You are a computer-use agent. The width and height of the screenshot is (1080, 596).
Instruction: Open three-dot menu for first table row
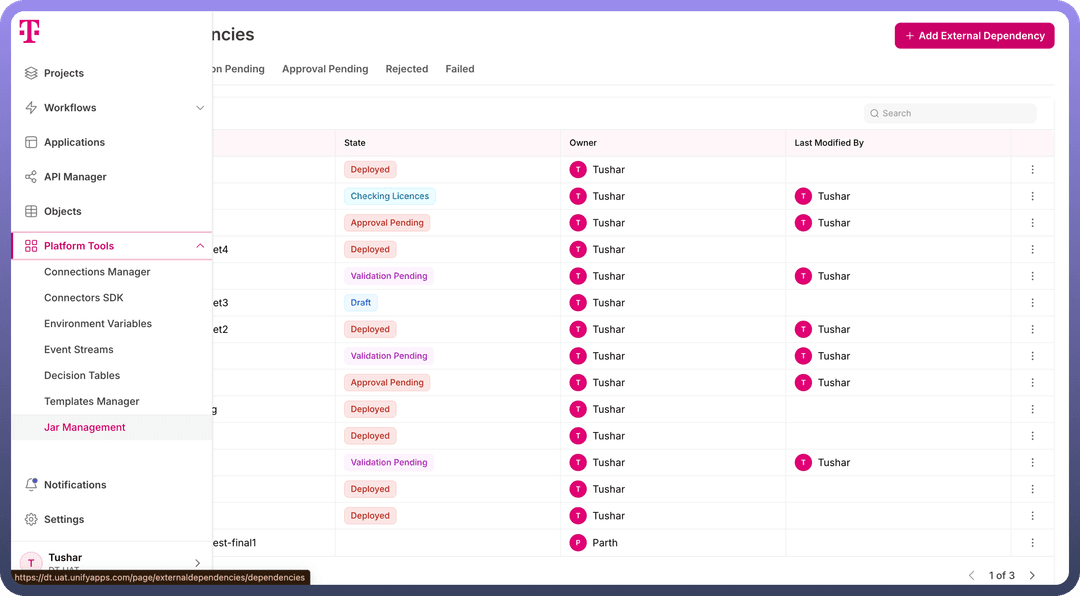(x=1032, y=170)
